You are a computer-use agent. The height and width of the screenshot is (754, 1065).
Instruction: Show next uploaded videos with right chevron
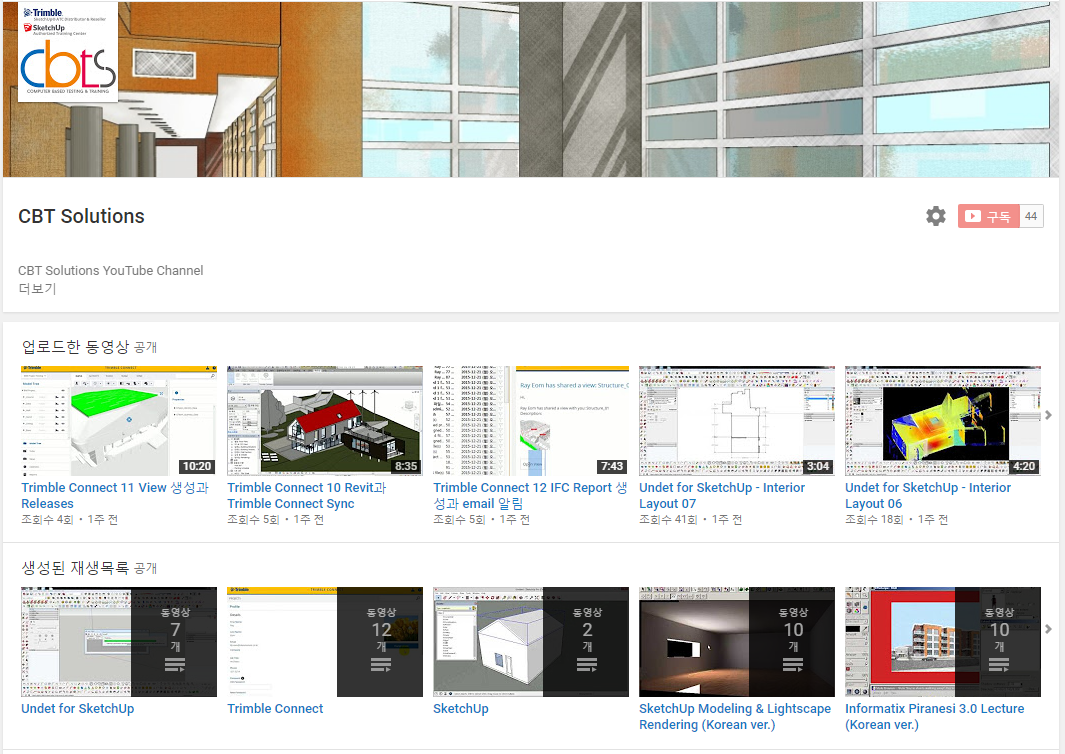[x=1048, y=414]
